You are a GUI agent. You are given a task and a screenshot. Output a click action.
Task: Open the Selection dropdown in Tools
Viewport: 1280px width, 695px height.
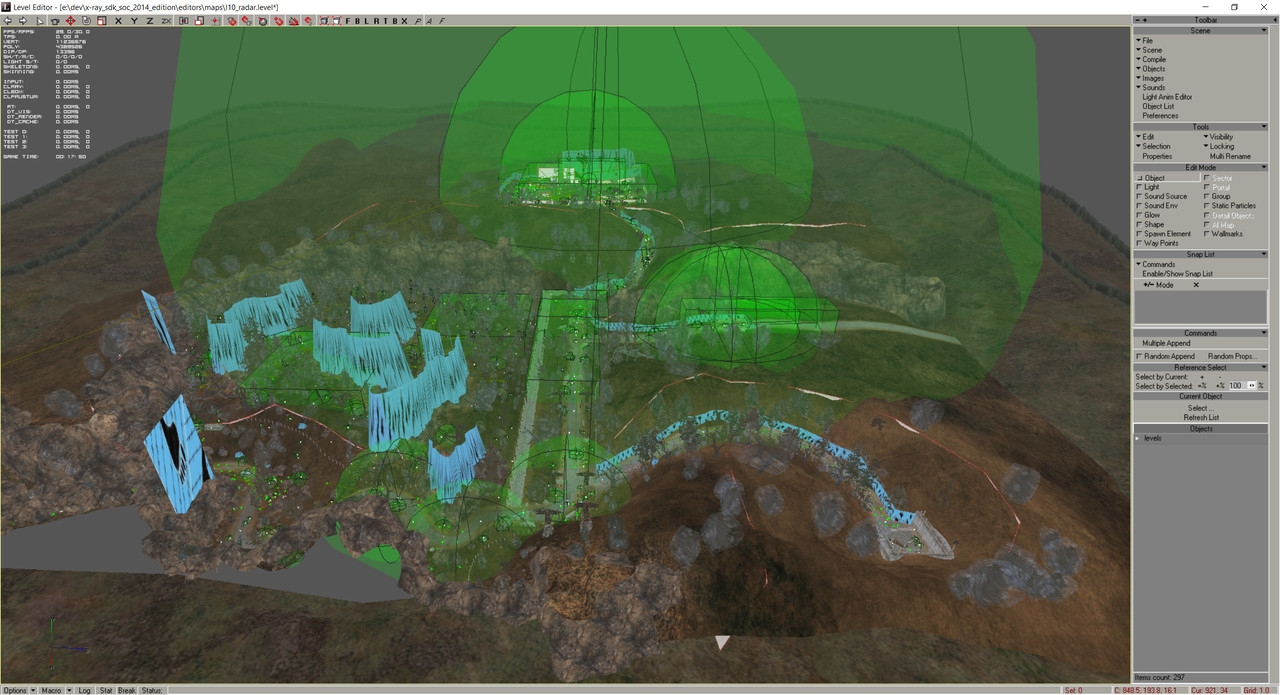1153,146
